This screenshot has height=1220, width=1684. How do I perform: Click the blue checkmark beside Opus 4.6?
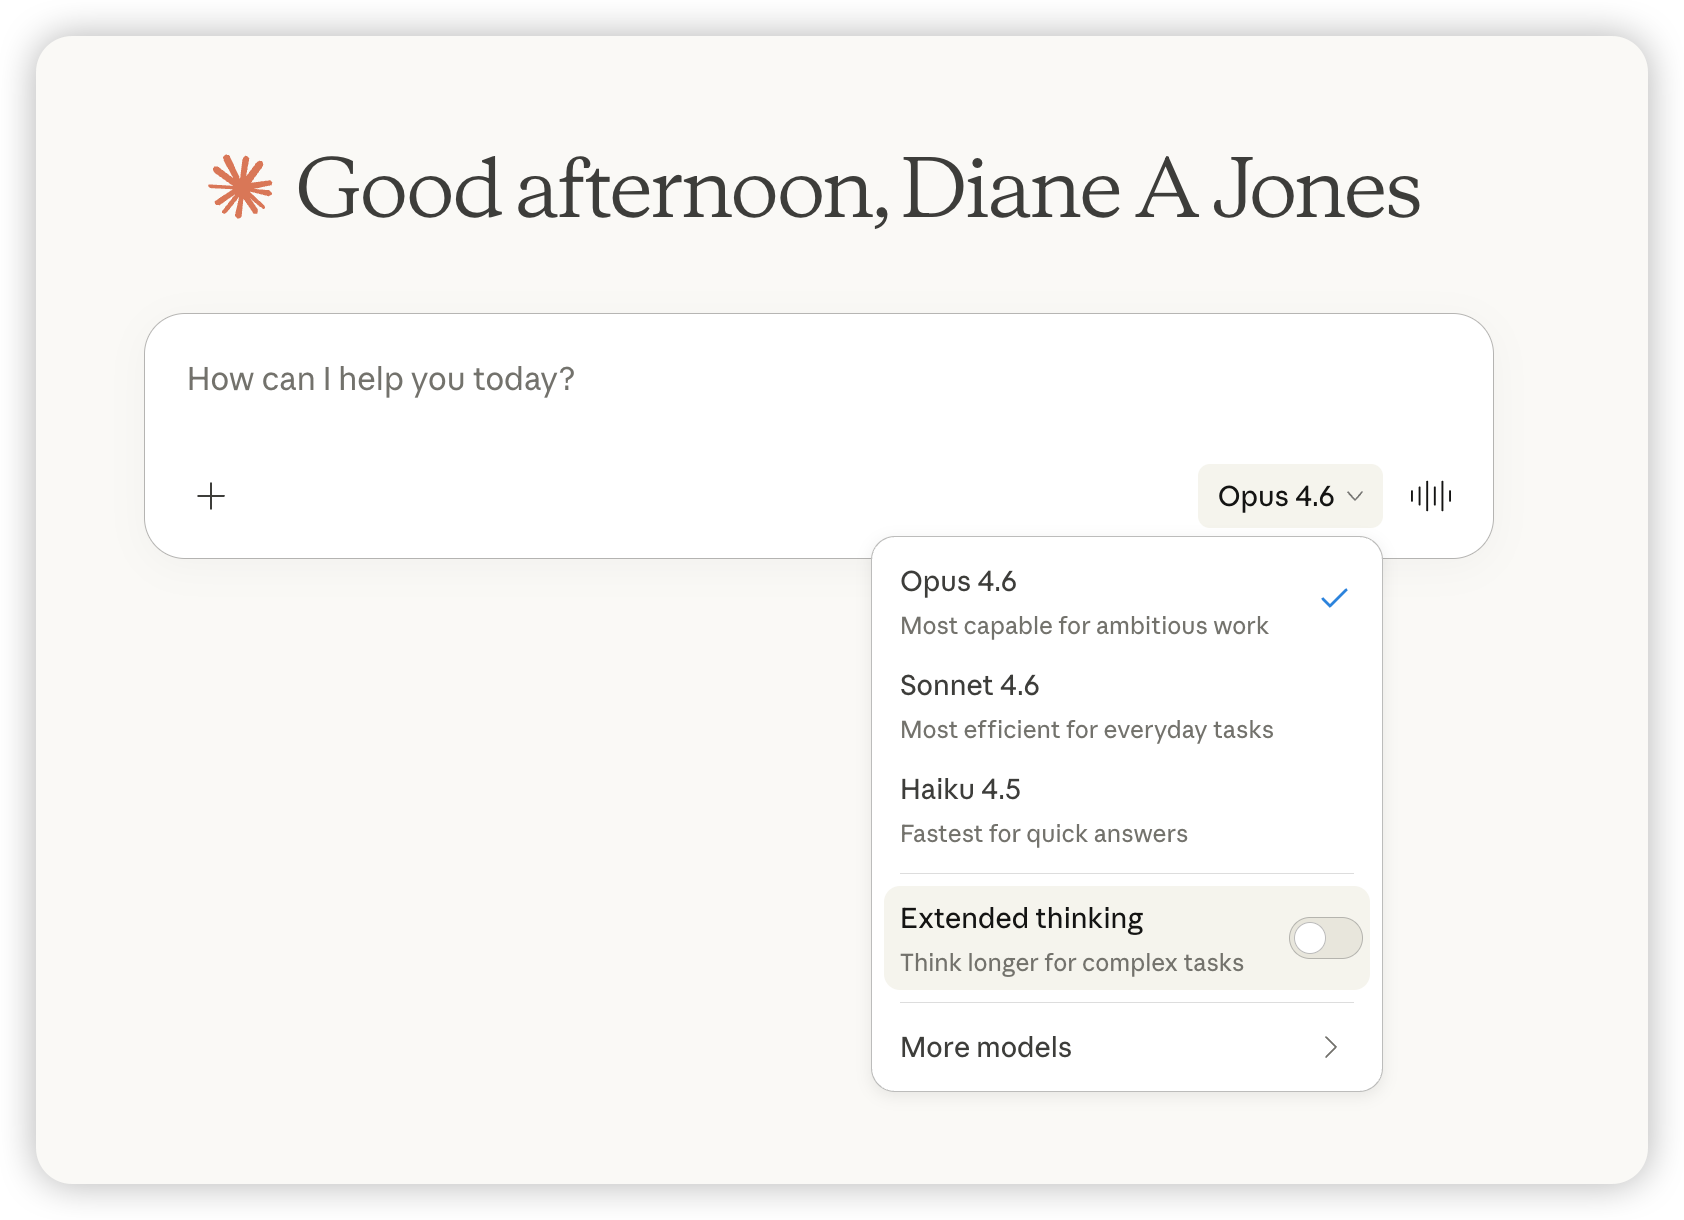(1334, 598)
